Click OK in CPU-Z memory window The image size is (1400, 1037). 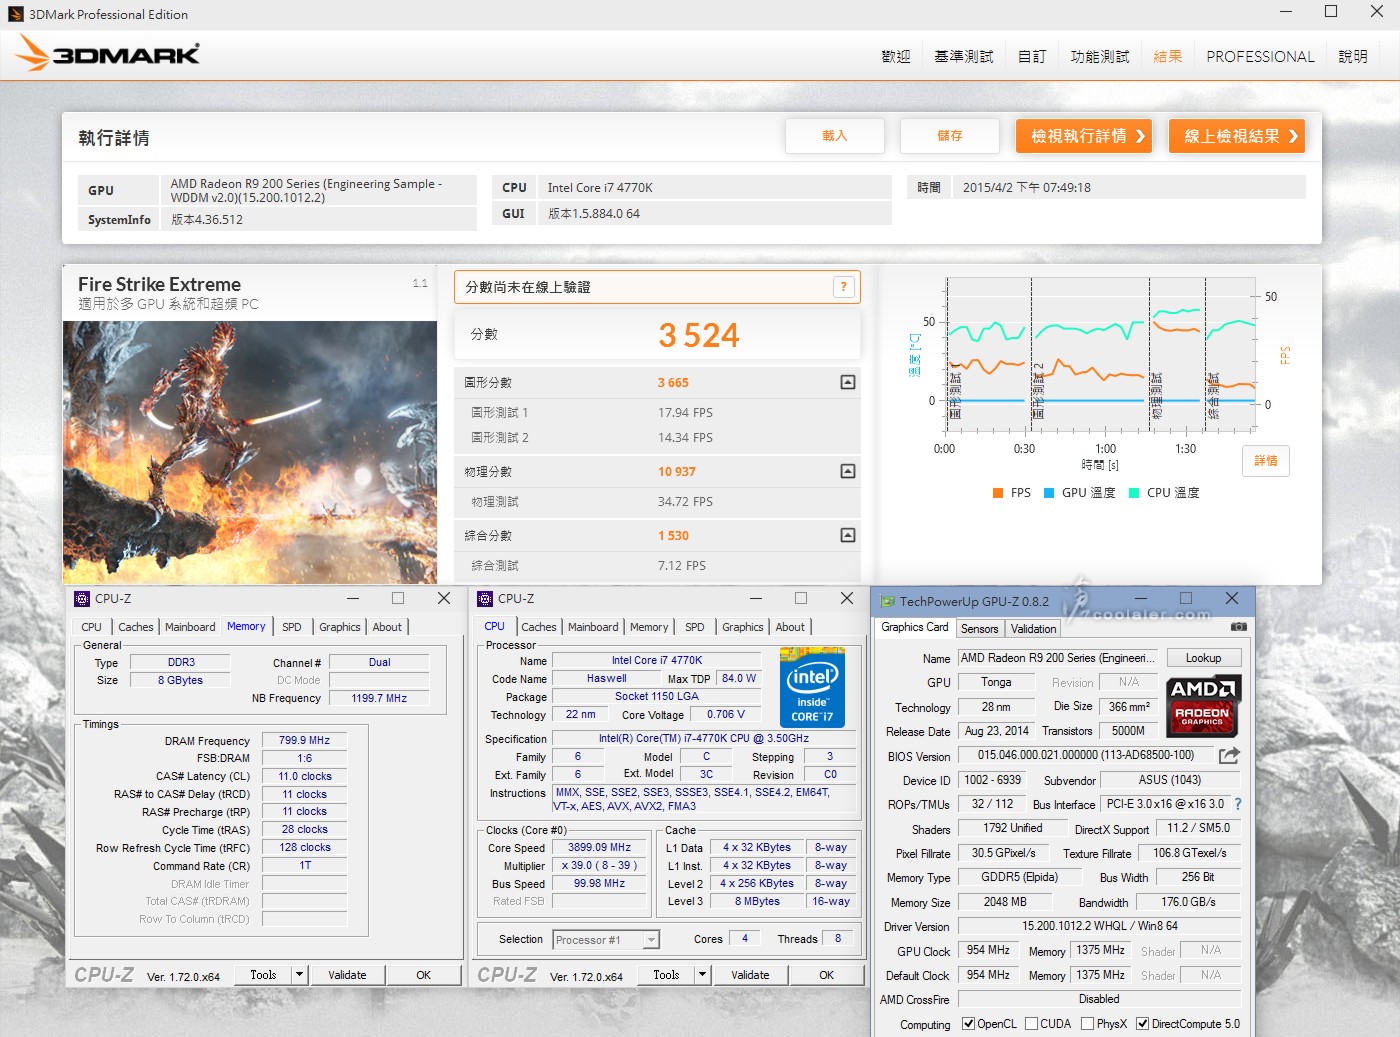coord(424,975)
